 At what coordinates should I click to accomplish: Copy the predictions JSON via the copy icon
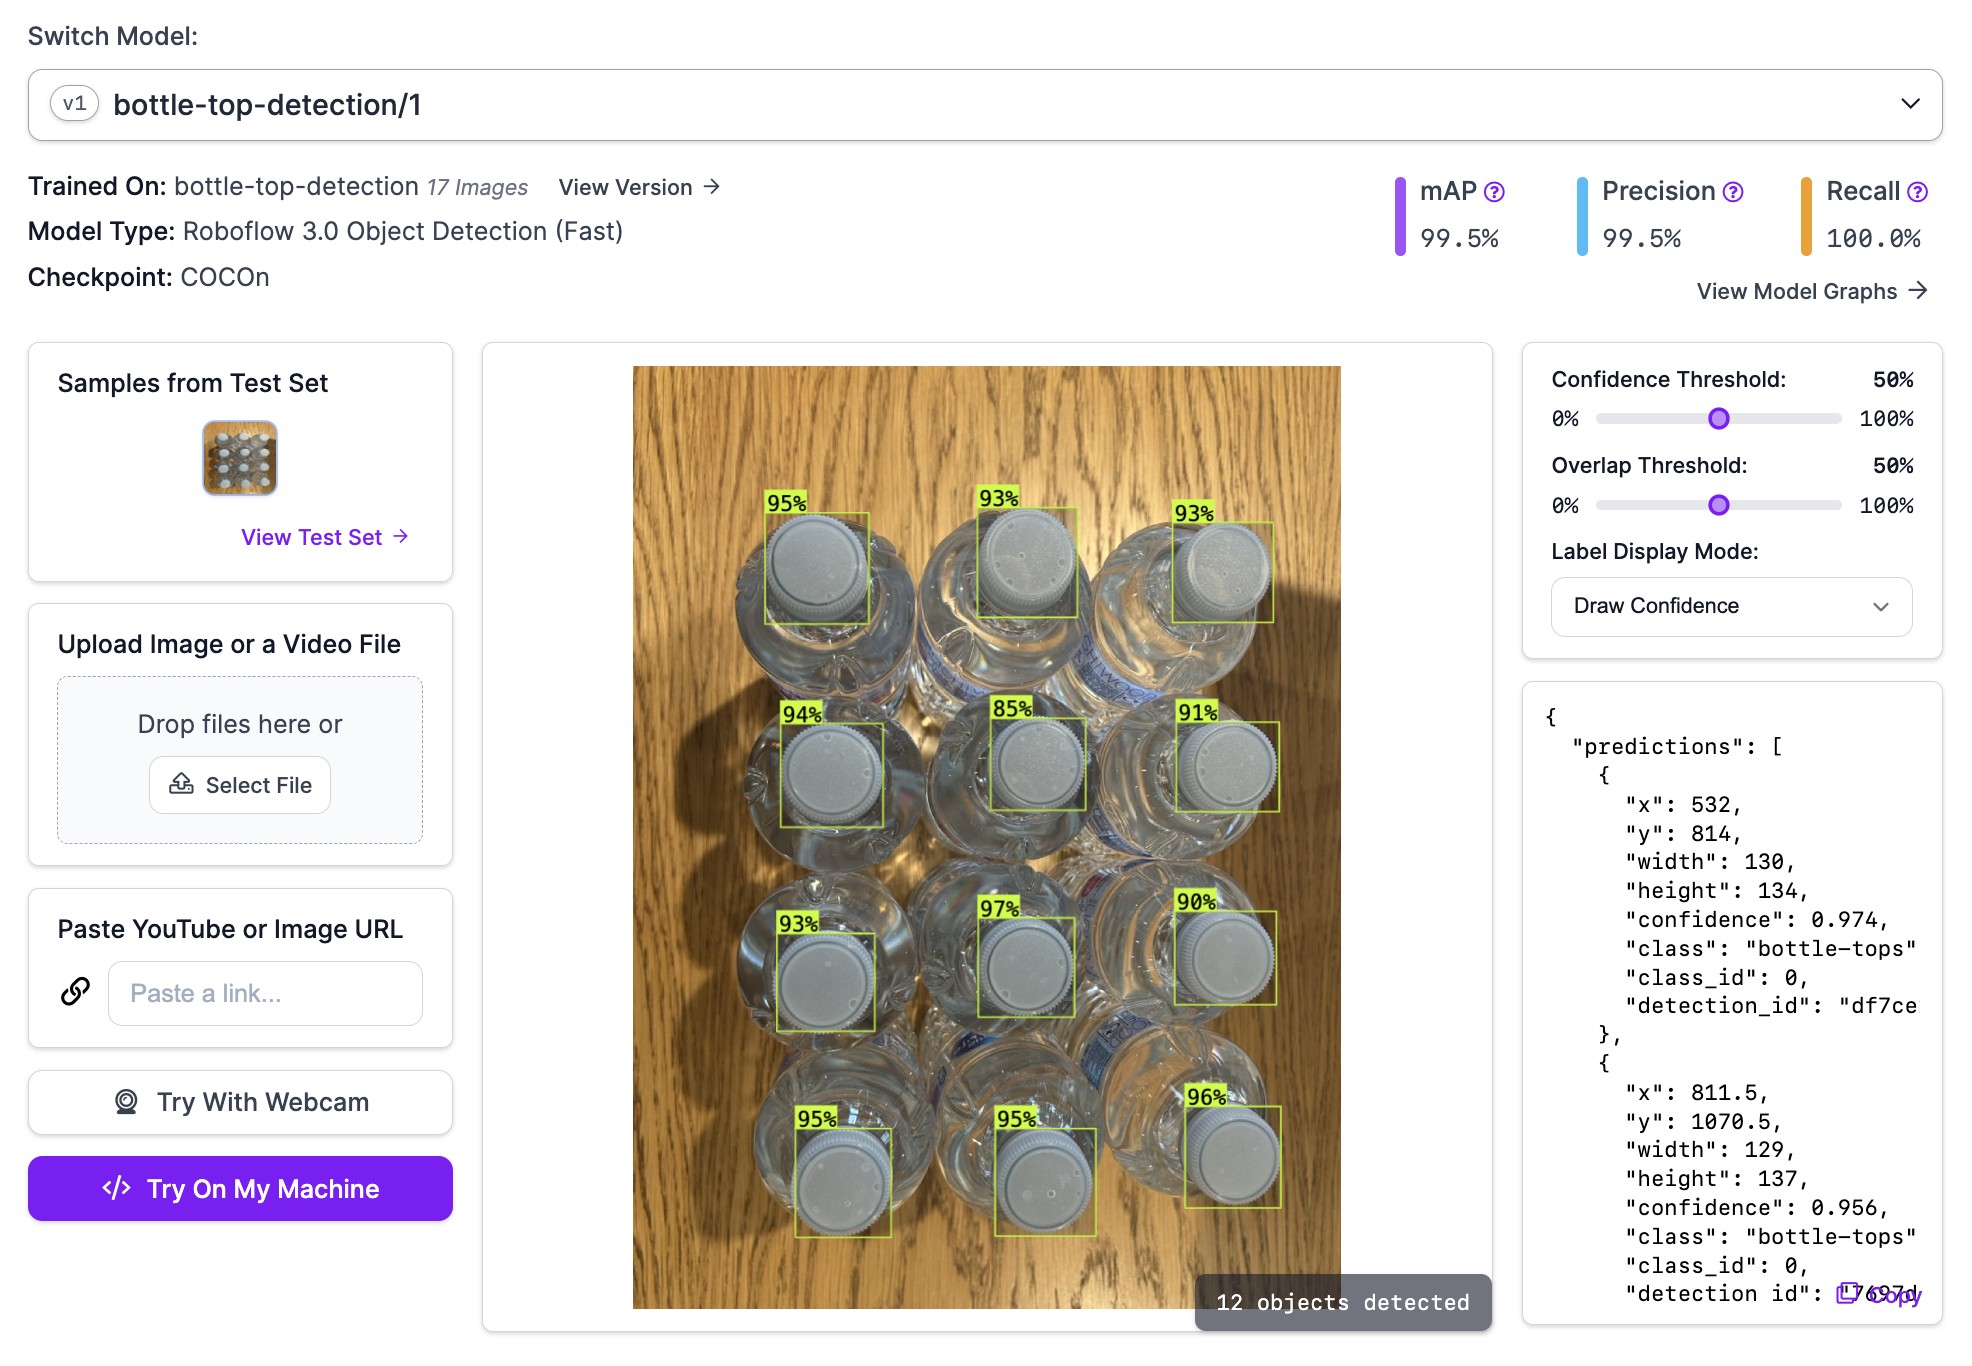click(x=1847, y=1293)
